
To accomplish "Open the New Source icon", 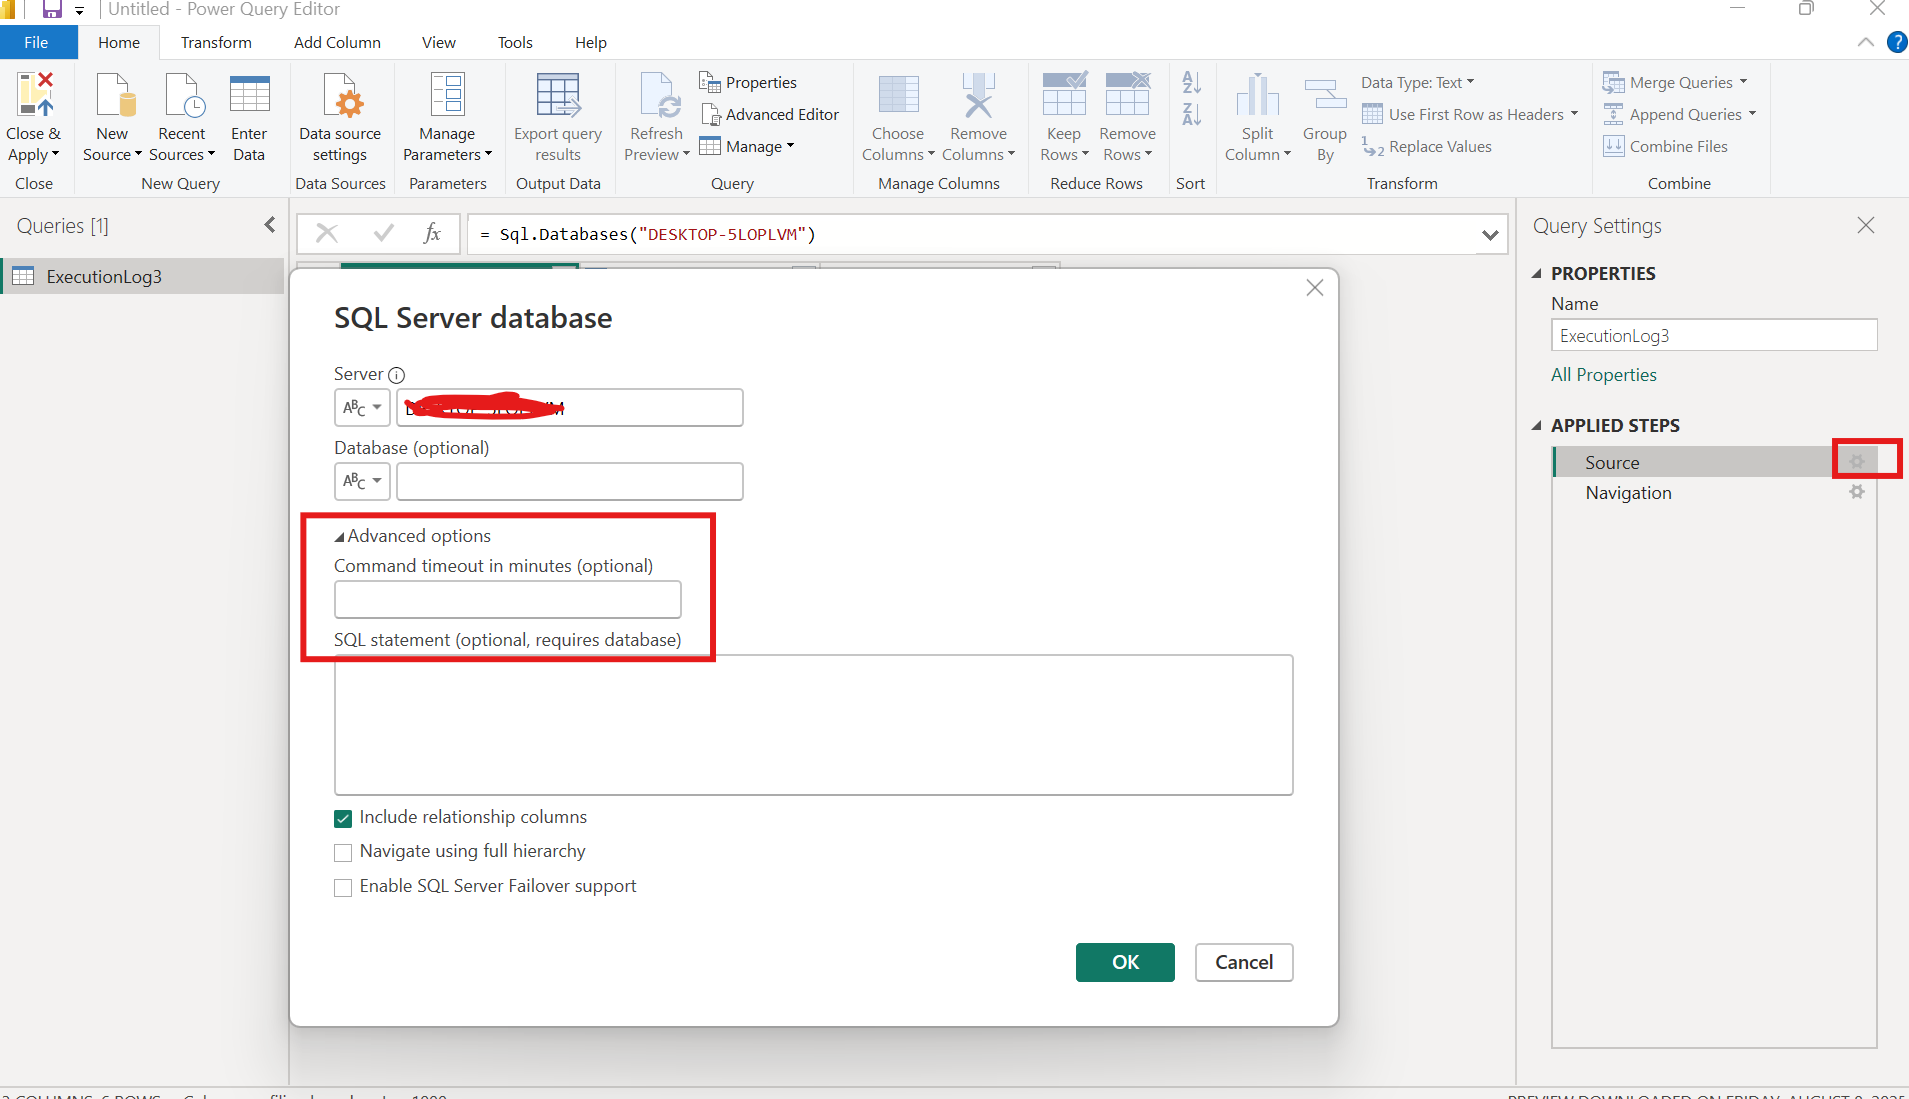I will click(114, 95).
